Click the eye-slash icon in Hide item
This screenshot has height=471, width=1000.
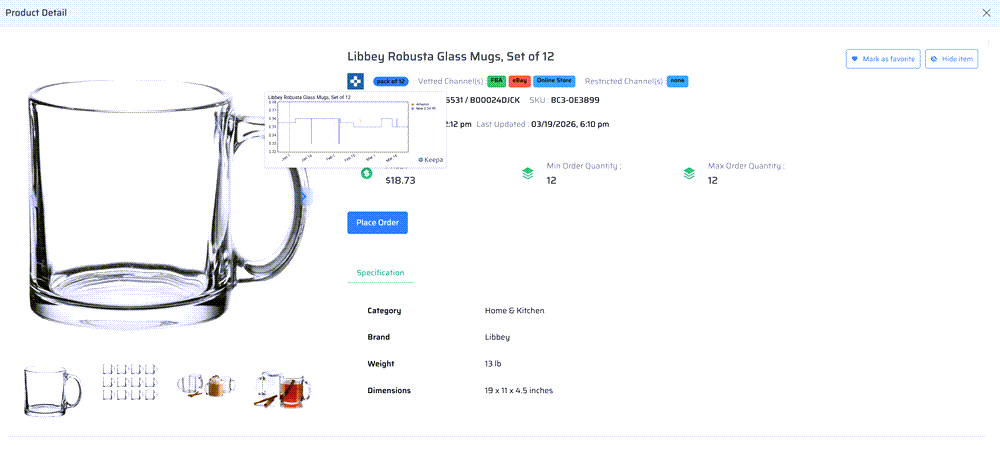pos(934,59)
